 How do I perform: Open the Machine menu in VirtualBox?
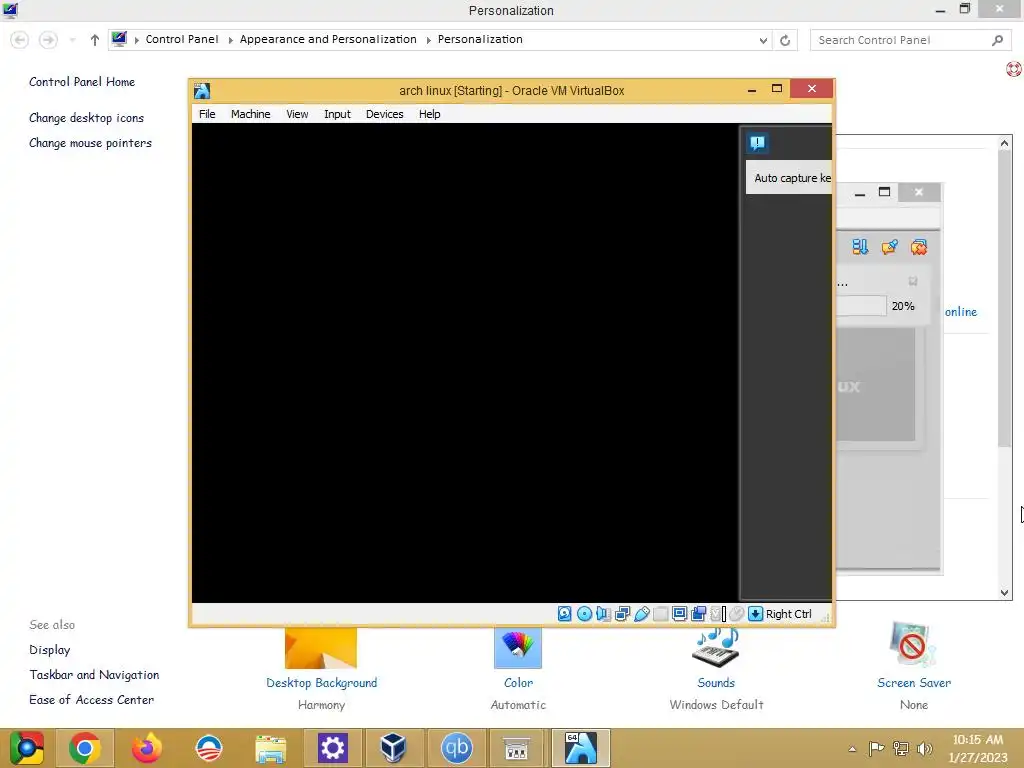coord(251,114)
